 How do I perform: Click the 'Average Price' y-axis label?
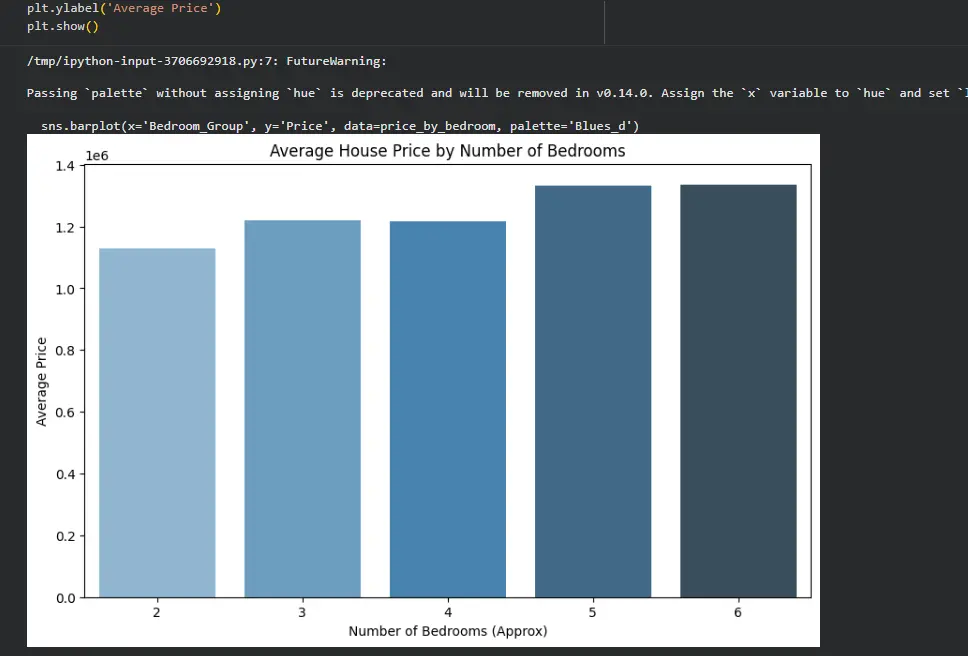click(x=41, y=381)
